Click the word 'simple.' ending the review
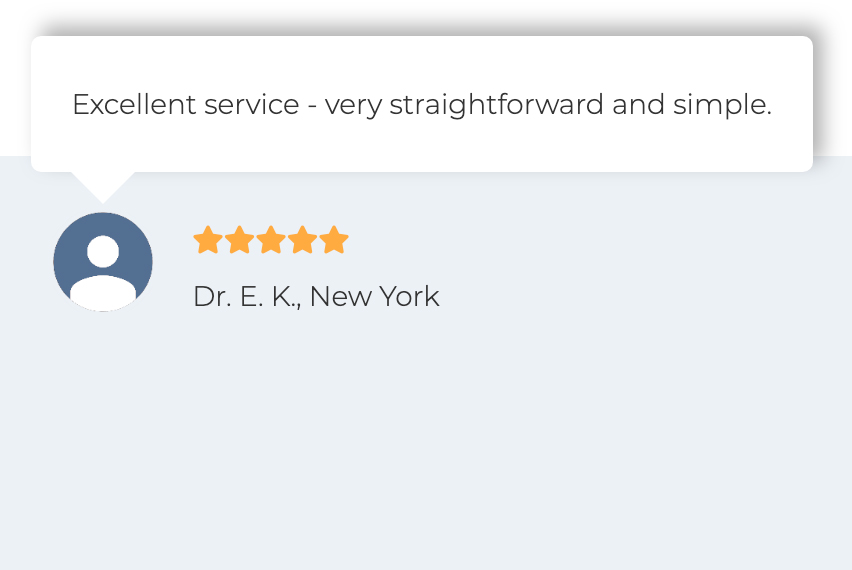The height and width of the screenshot is (570, 852). point(722,105)
